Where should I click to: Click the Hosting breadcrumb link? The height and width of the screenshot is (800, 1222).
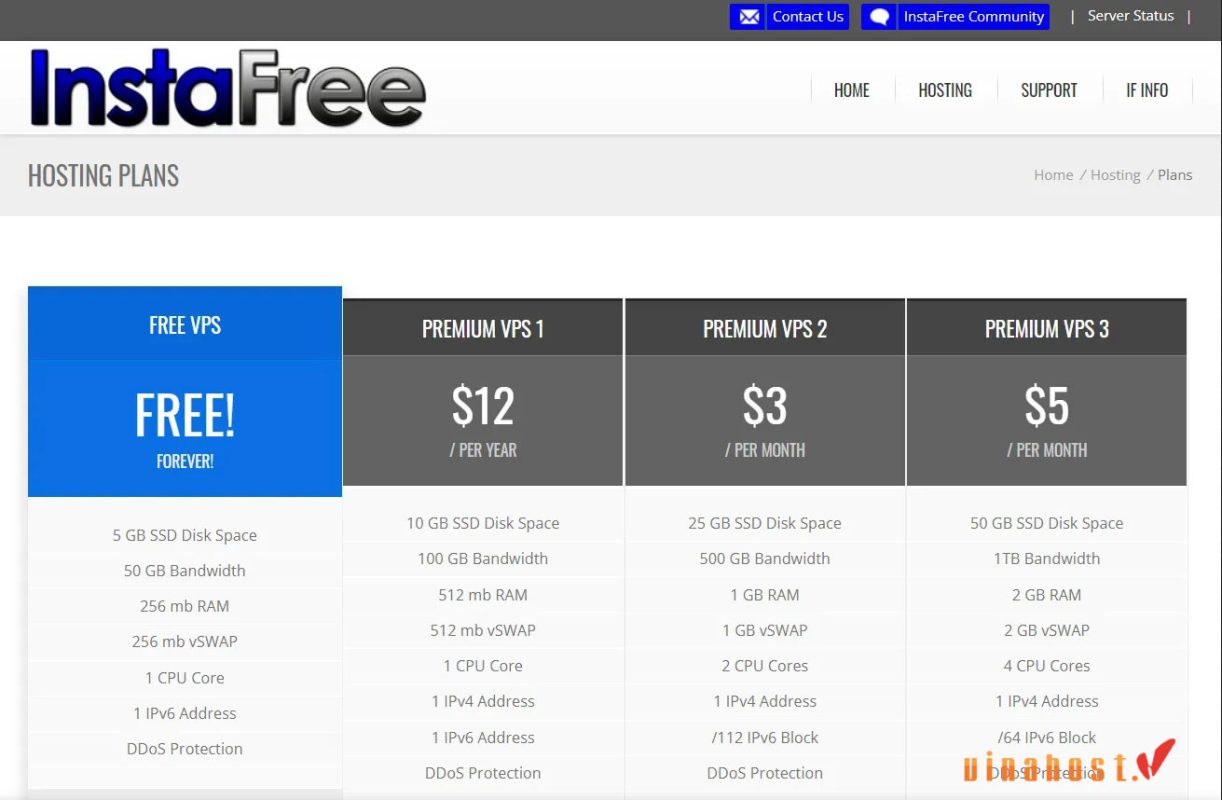[1115, 174]
